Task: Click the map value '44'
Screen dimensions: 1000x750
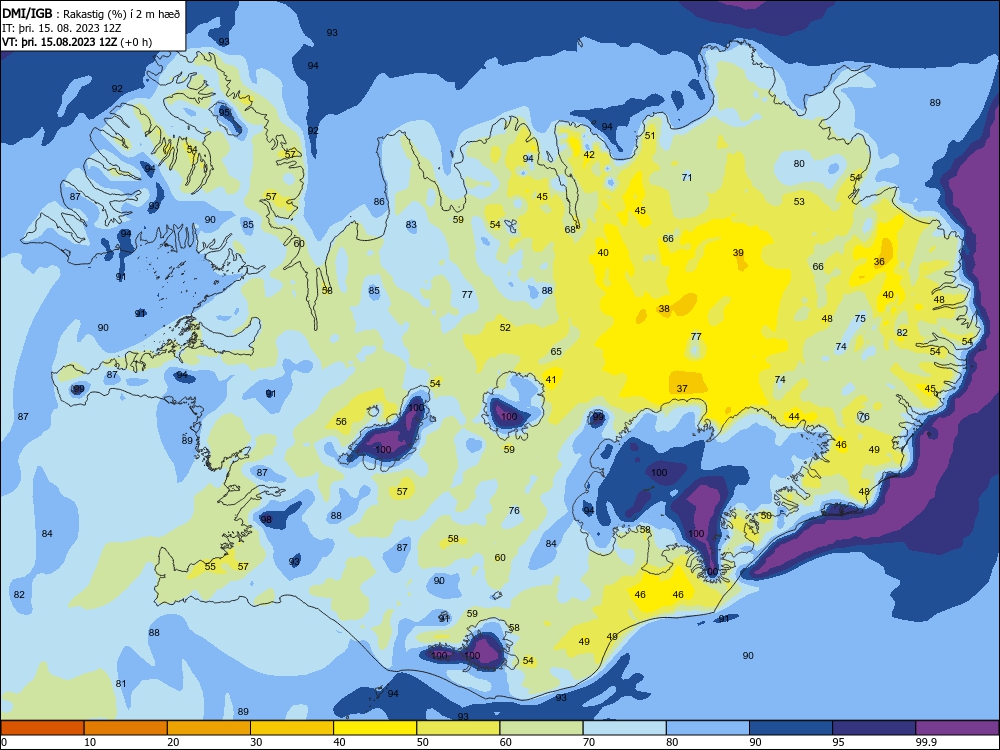Action: tap(794, 416)
